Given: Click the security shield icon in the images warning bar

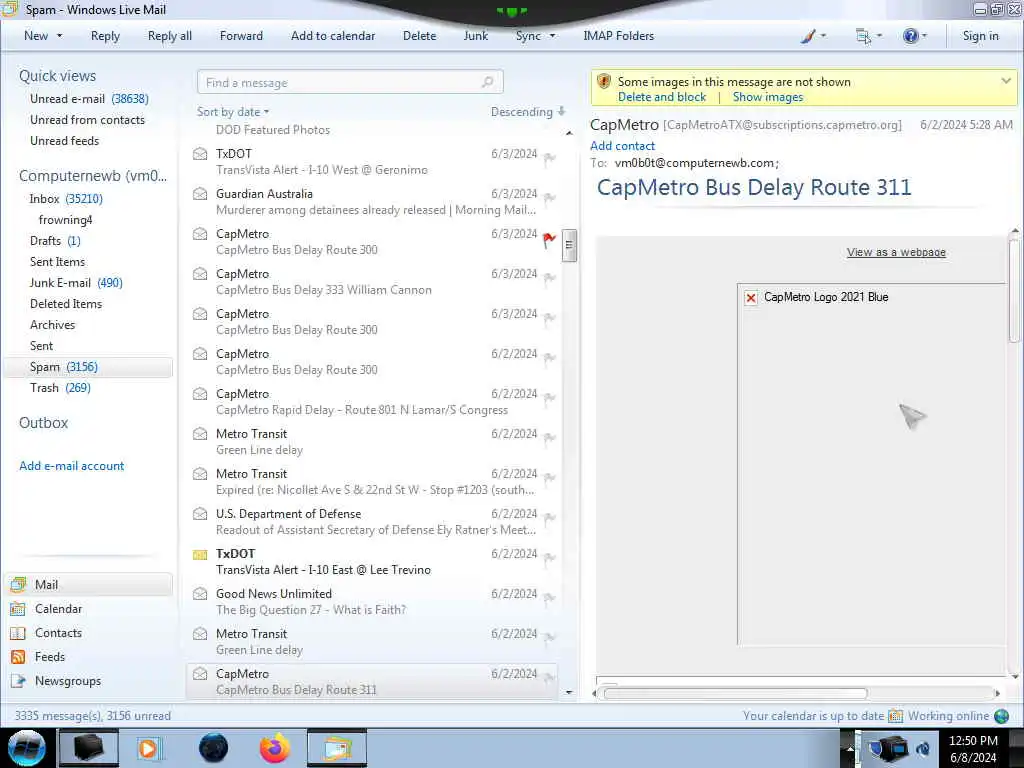Looking at the screenshot, I should coord(604,82).
